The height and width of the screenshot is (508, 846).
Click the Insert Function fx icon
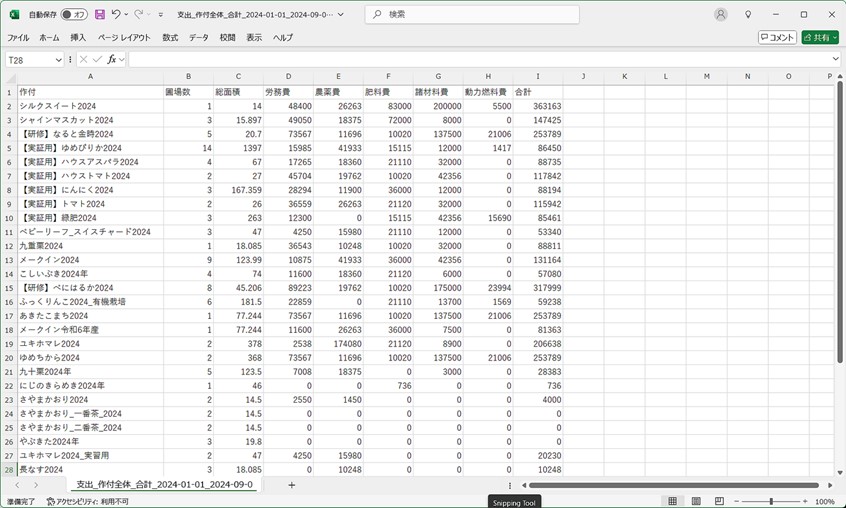[112, 60]
